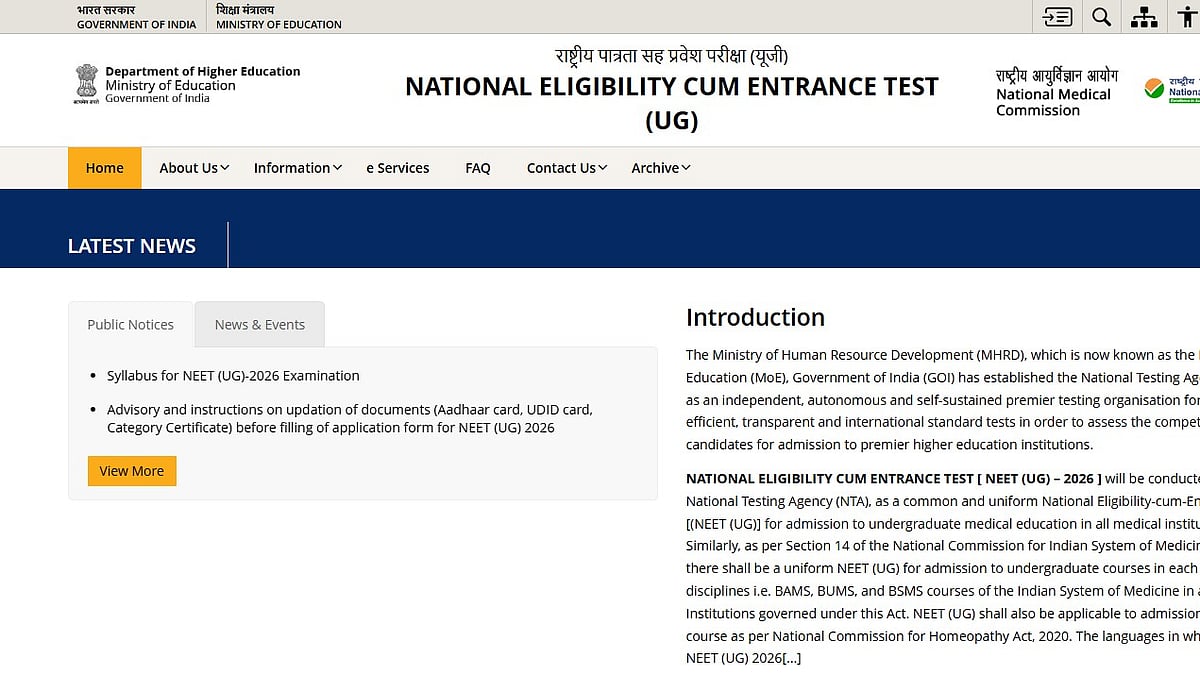
Task: Open the Archive dropdown menu
Action: (x=659, y=168)
